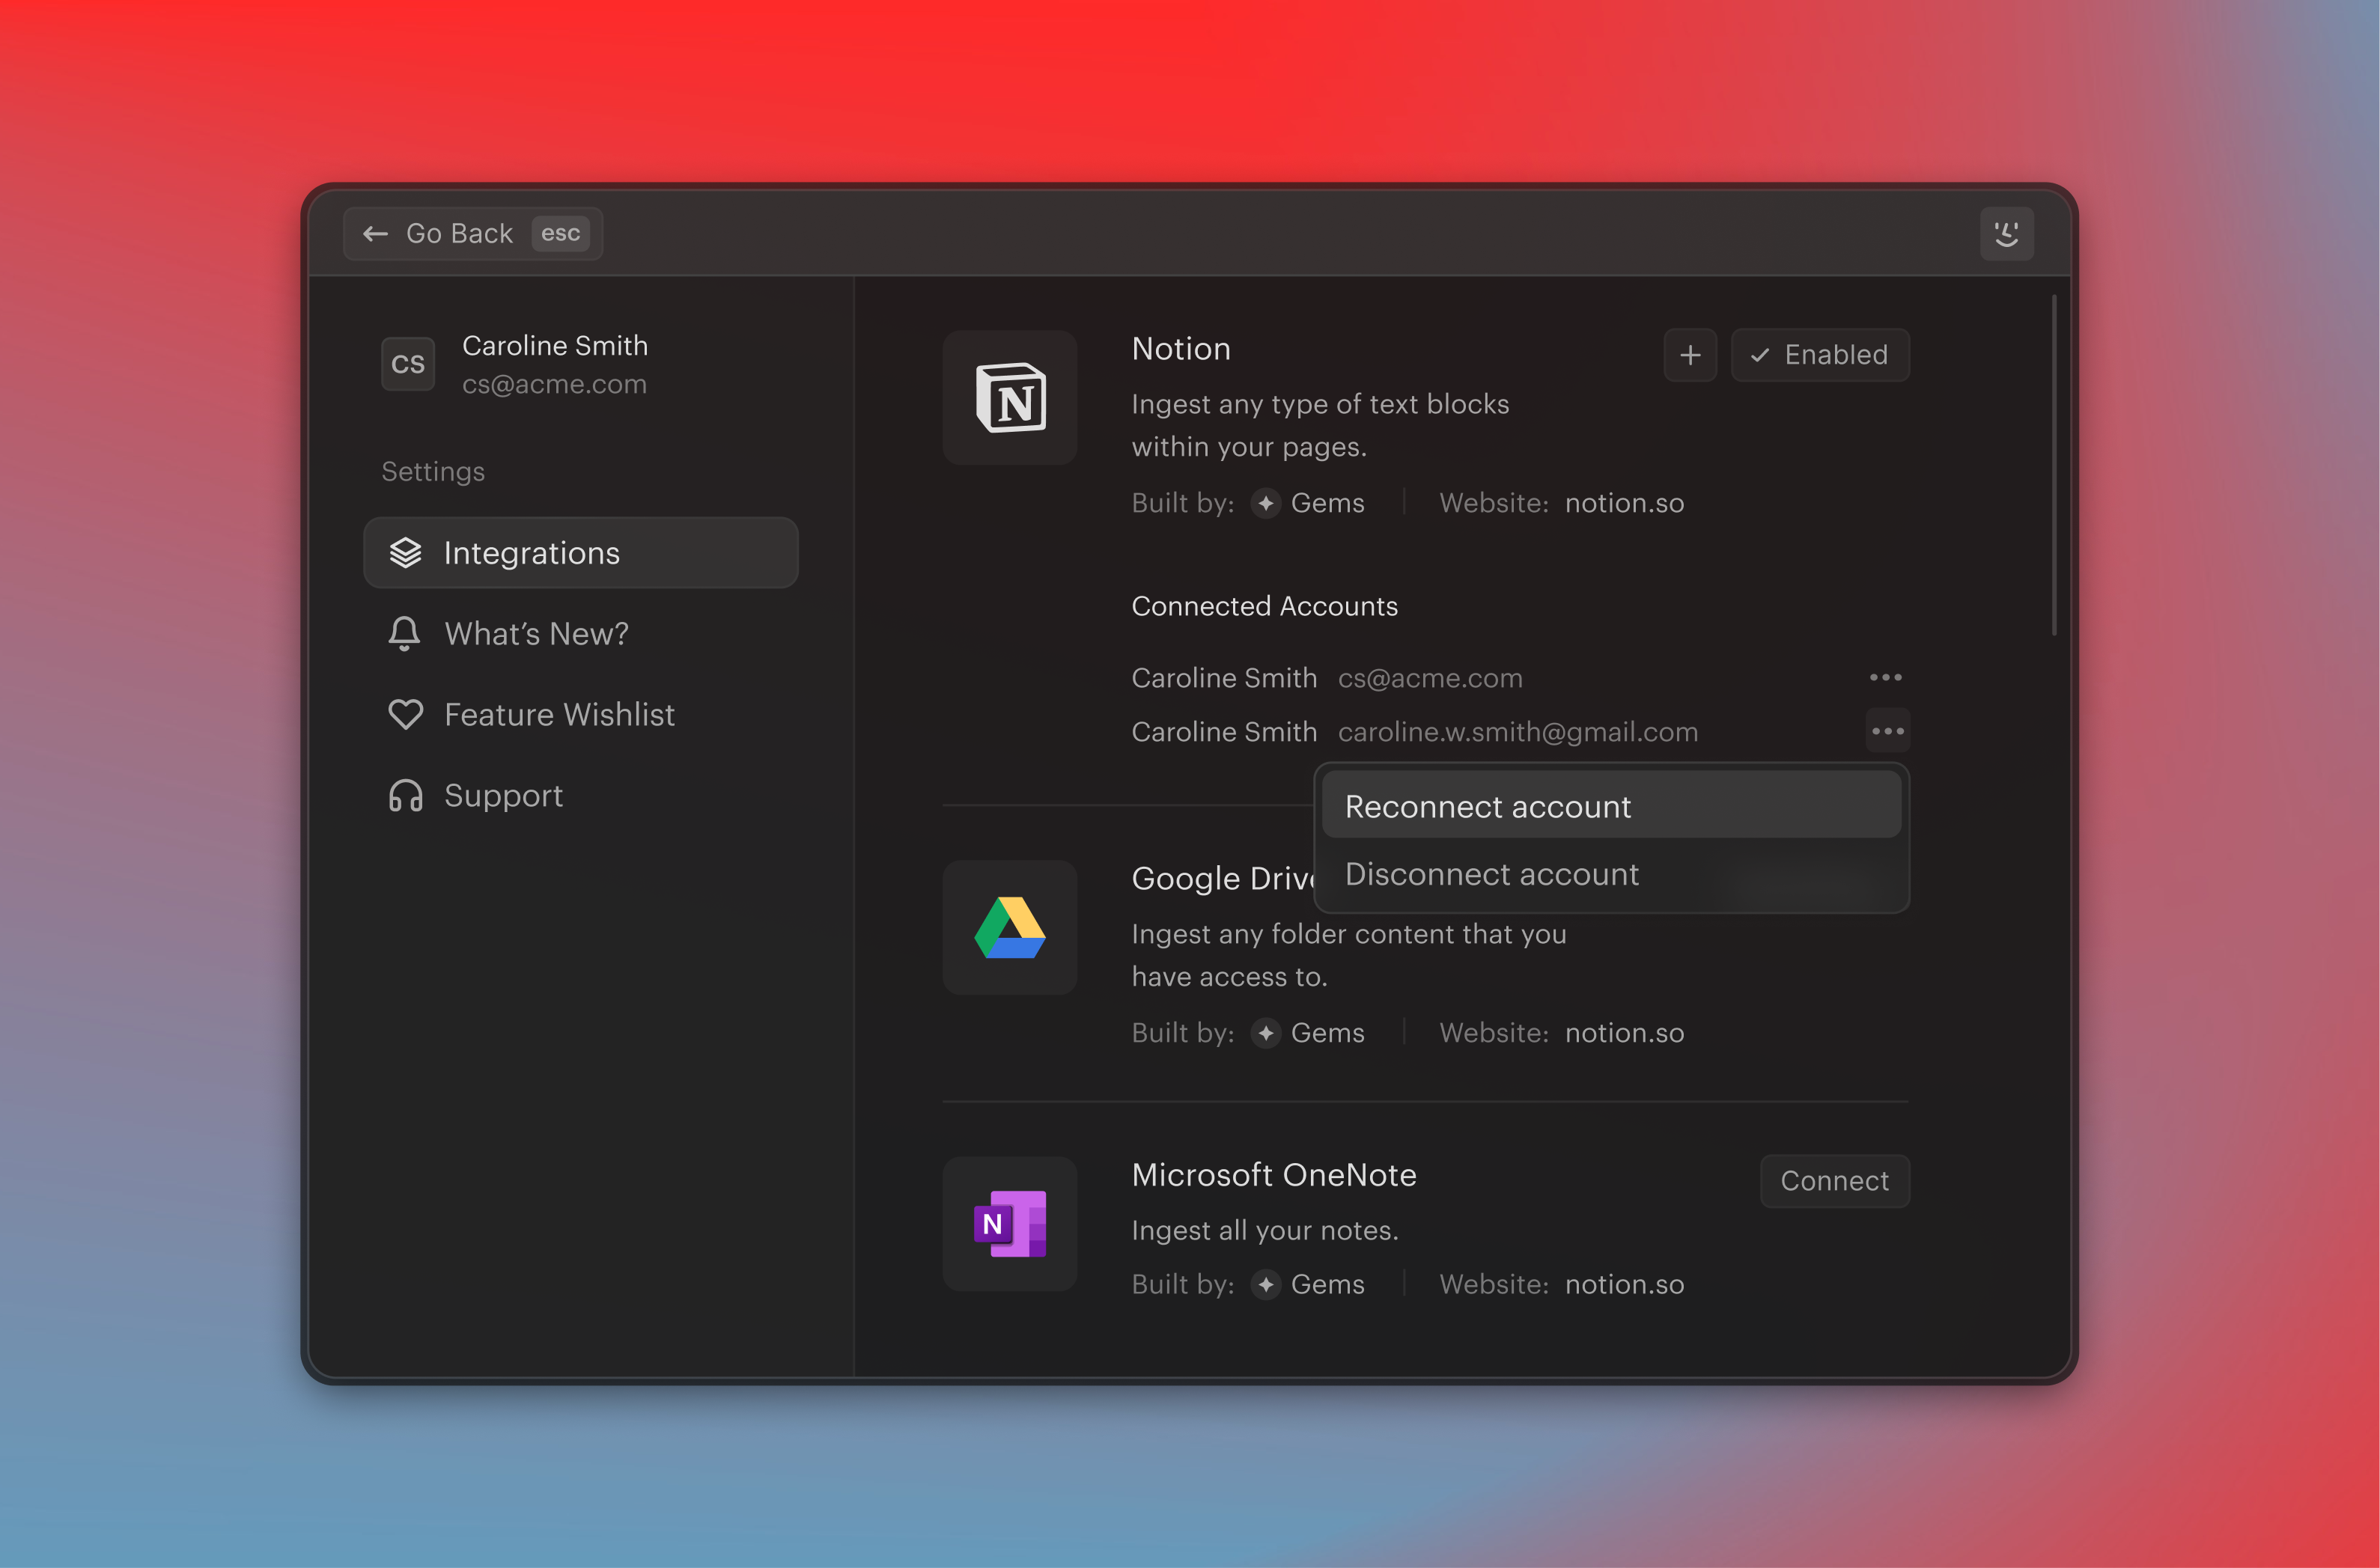Click plus icon to add Notion account
The width and height of the screenshot is (2380, 1568).
pos(1690,355)
